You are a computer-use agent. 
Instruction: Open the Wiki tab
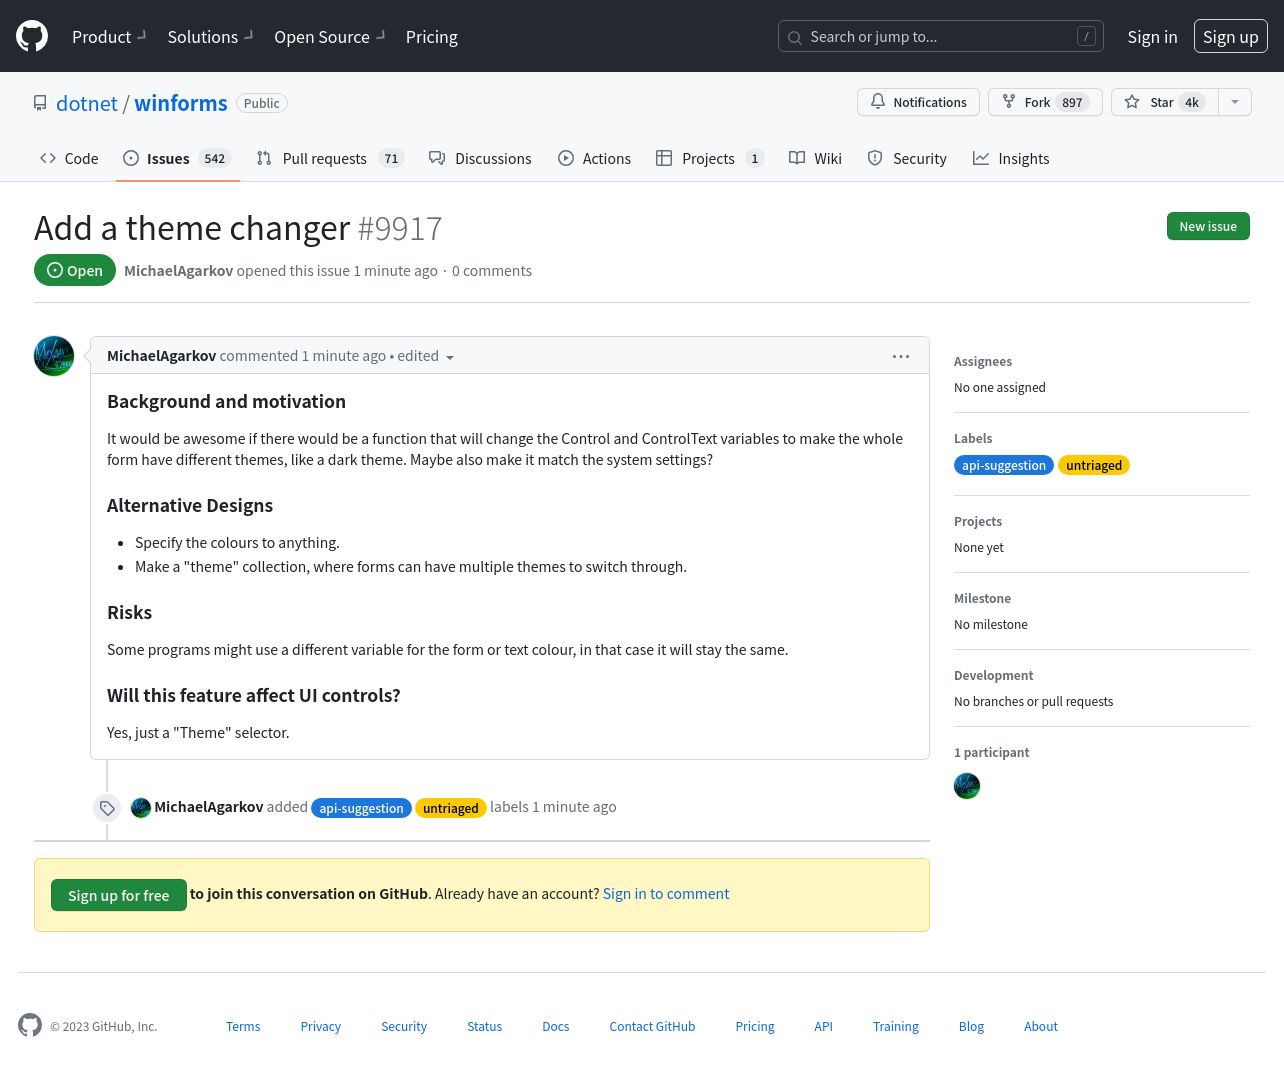(x=815, y=158)
